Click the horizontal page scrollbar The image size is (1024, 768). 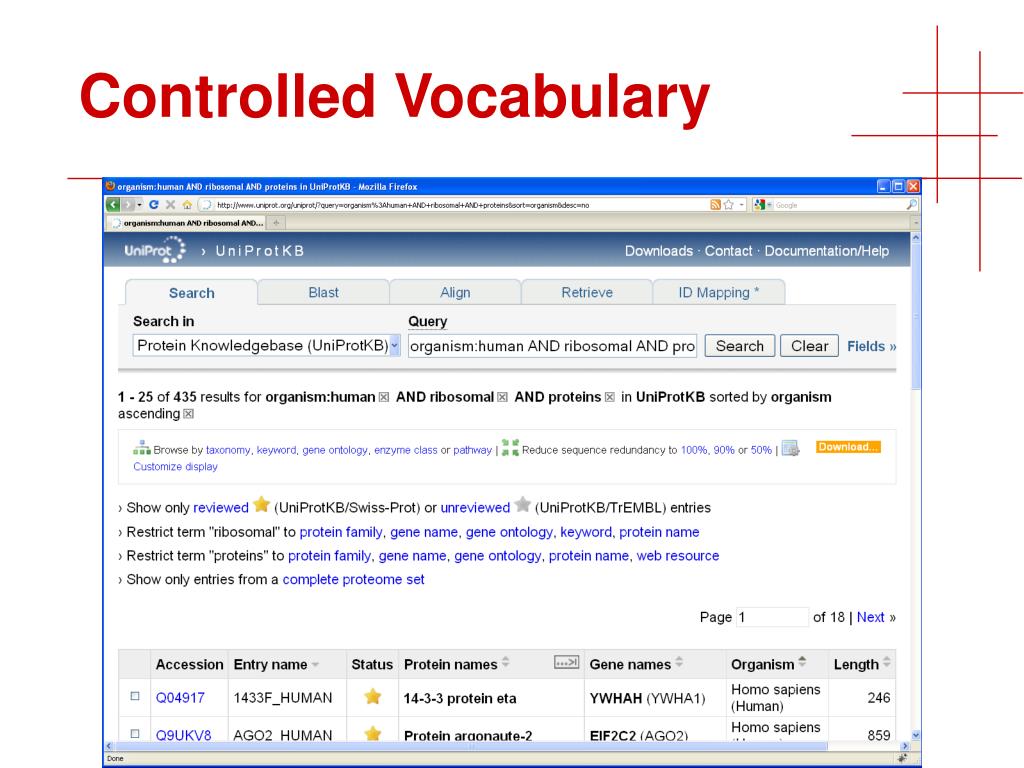(470, 746)
